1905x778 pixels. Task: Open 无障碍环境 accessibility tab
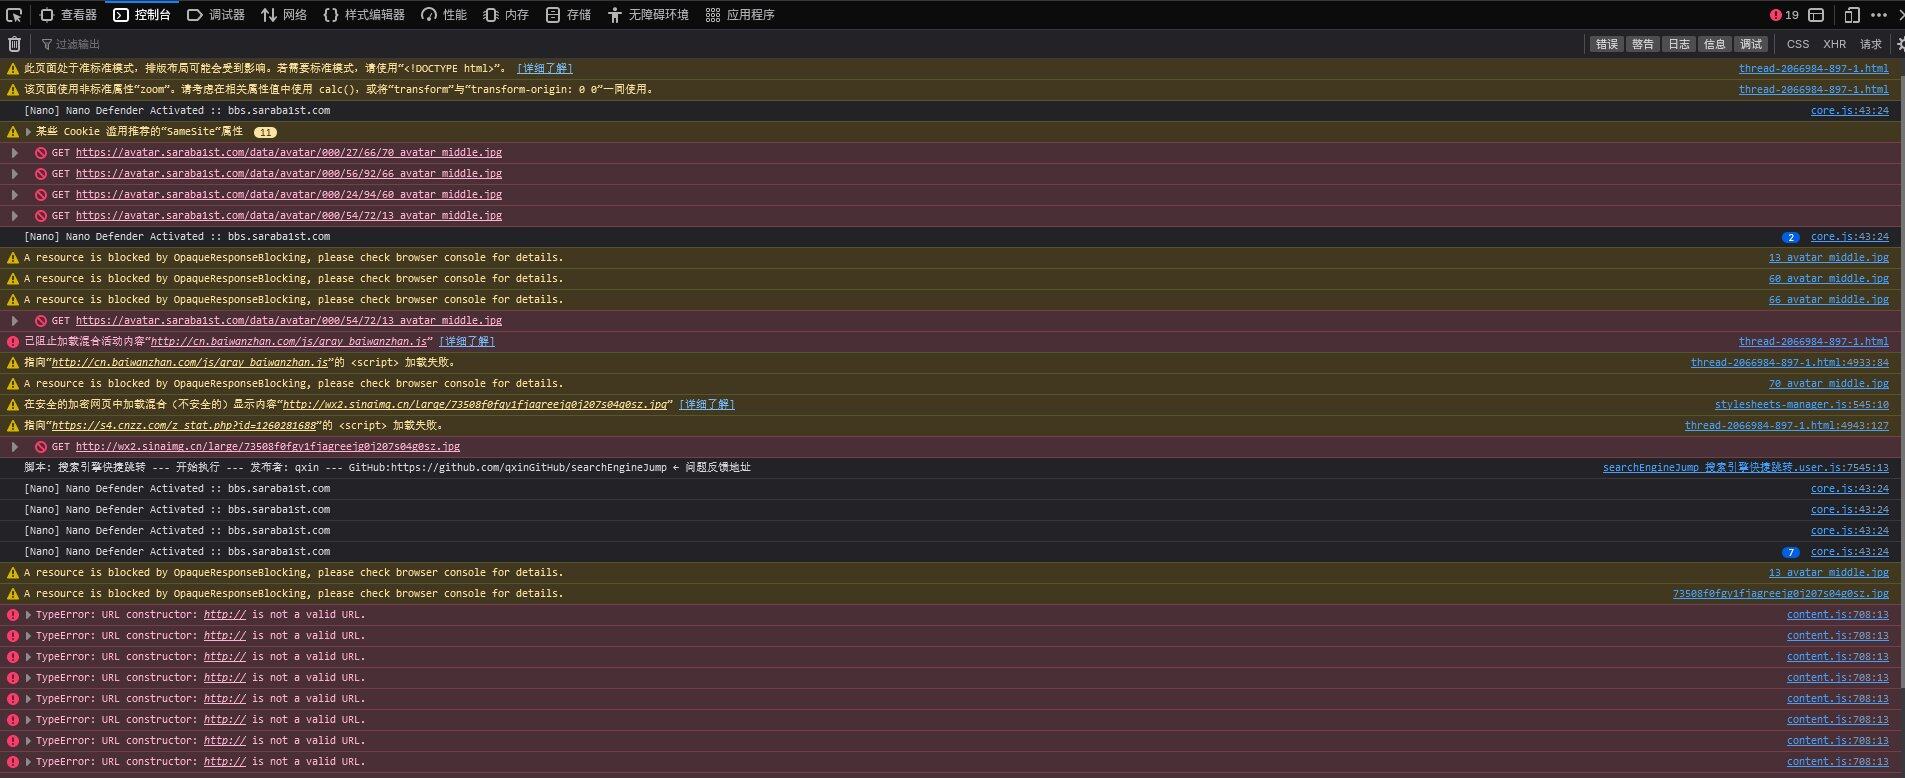coord(648,15)
